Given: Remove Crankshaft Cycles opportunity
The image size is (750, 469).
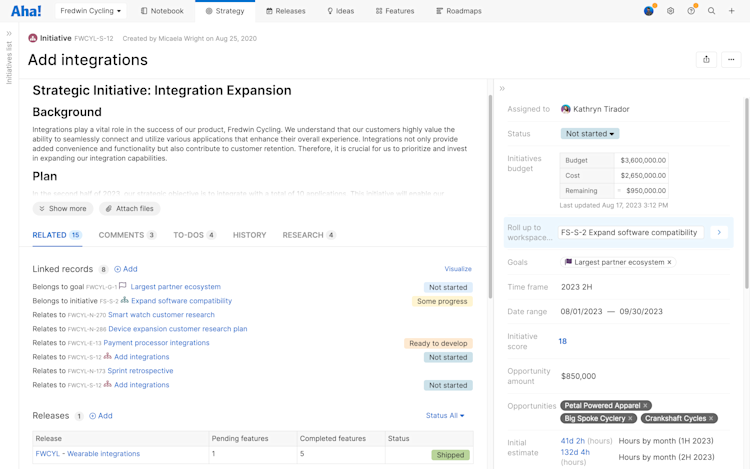Looking at the screenshot, I should (x=711, y=418).
